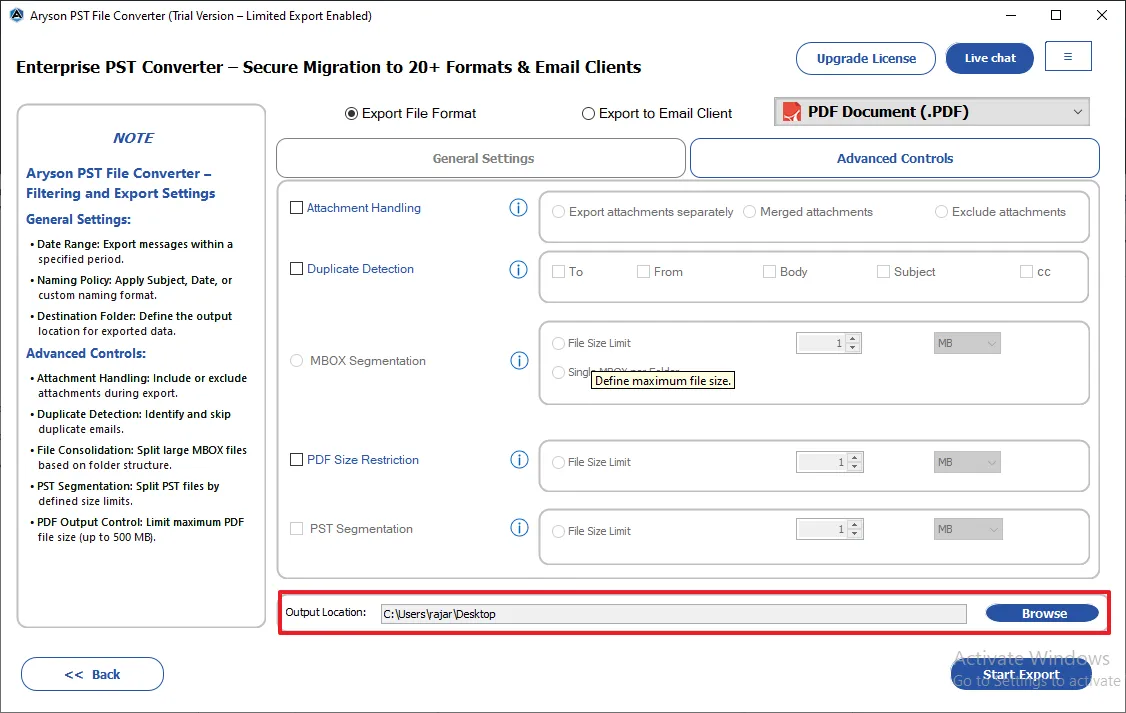This screenshot has height=713, width=1126.
Task: Click the Start Export button
Action: click(1020, 674)
